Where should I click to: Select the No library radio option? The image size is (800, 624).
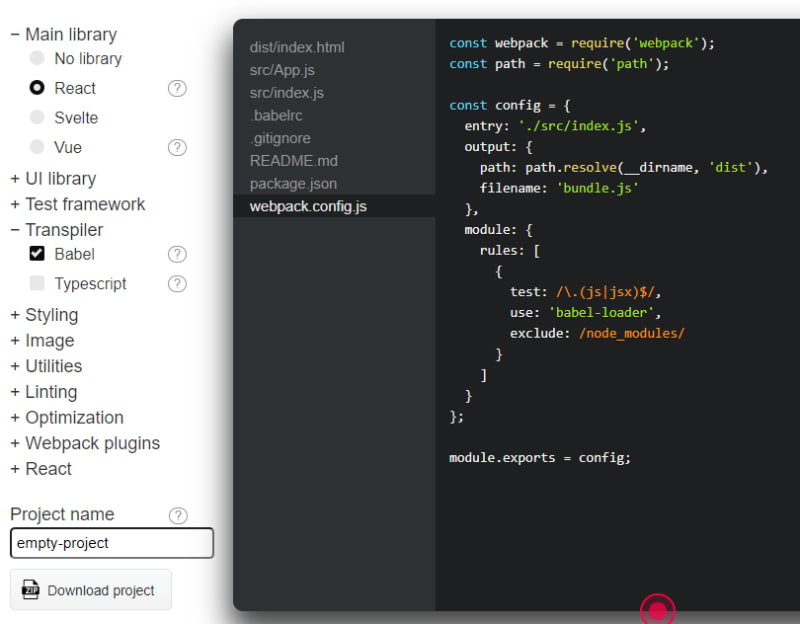tap(37, 59)
